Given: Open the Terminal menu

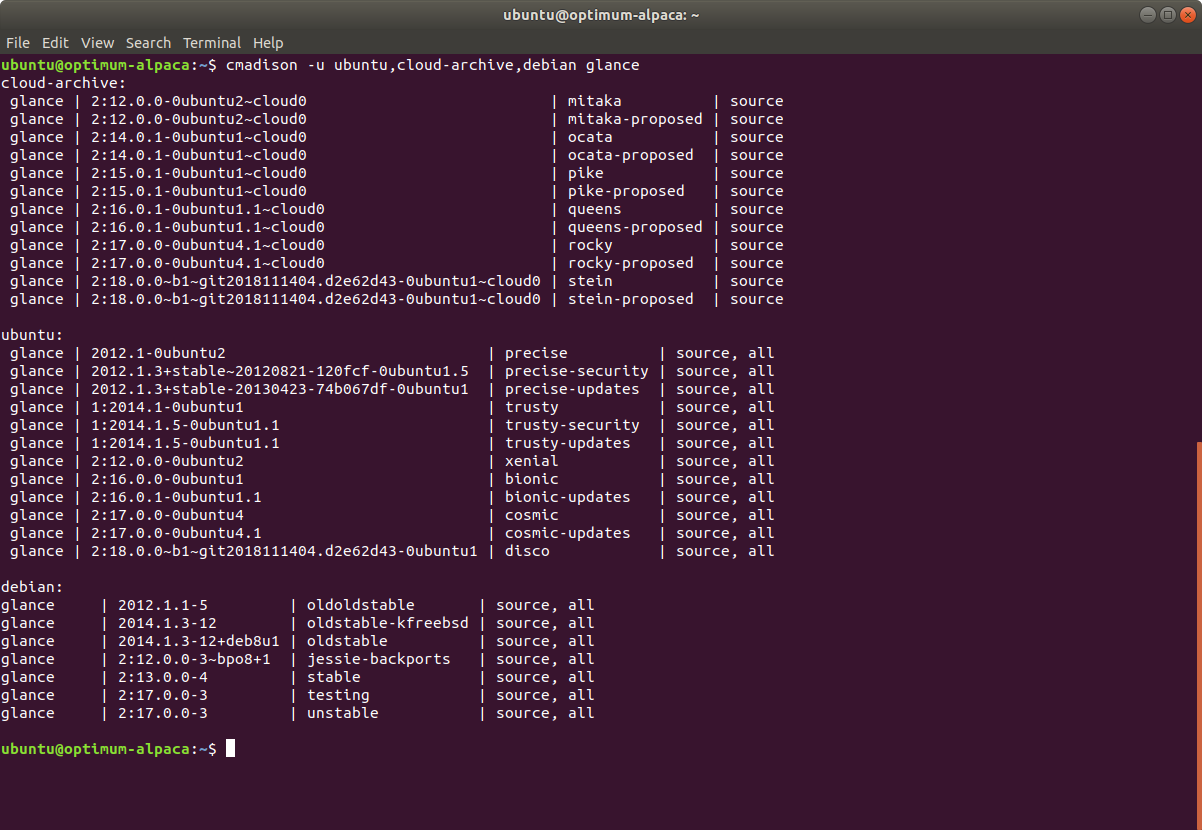Looking at the screenshot, I should tap(211, 42).
